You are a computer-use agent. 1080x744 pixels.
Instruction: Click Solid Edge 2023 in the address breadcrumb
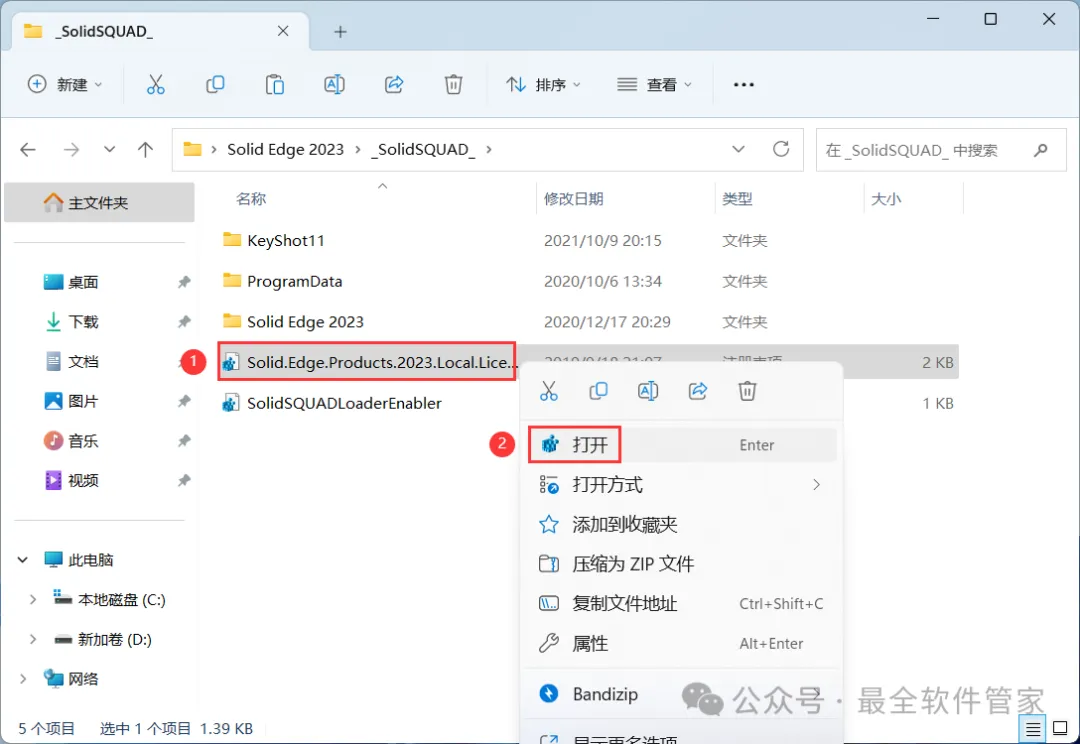285,149
